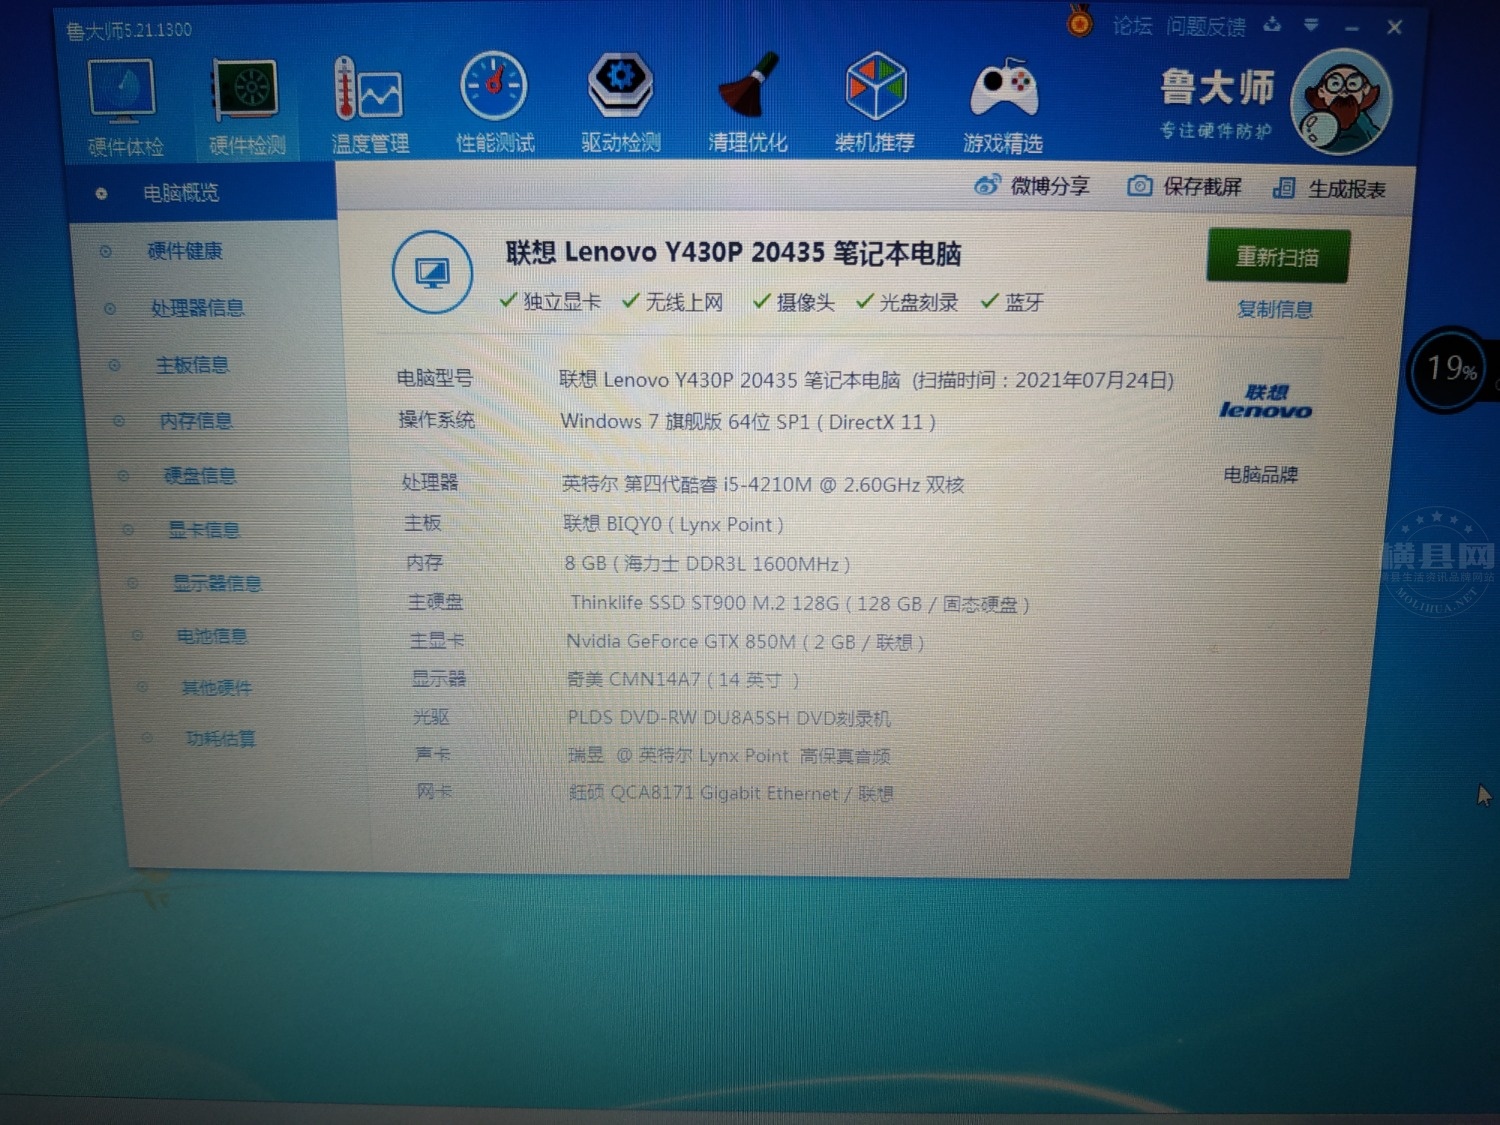The height and width of the screenshot is (1125, 1500).
Task: Click the 光盘刻录 checkmark label
Action: [907, 302]
